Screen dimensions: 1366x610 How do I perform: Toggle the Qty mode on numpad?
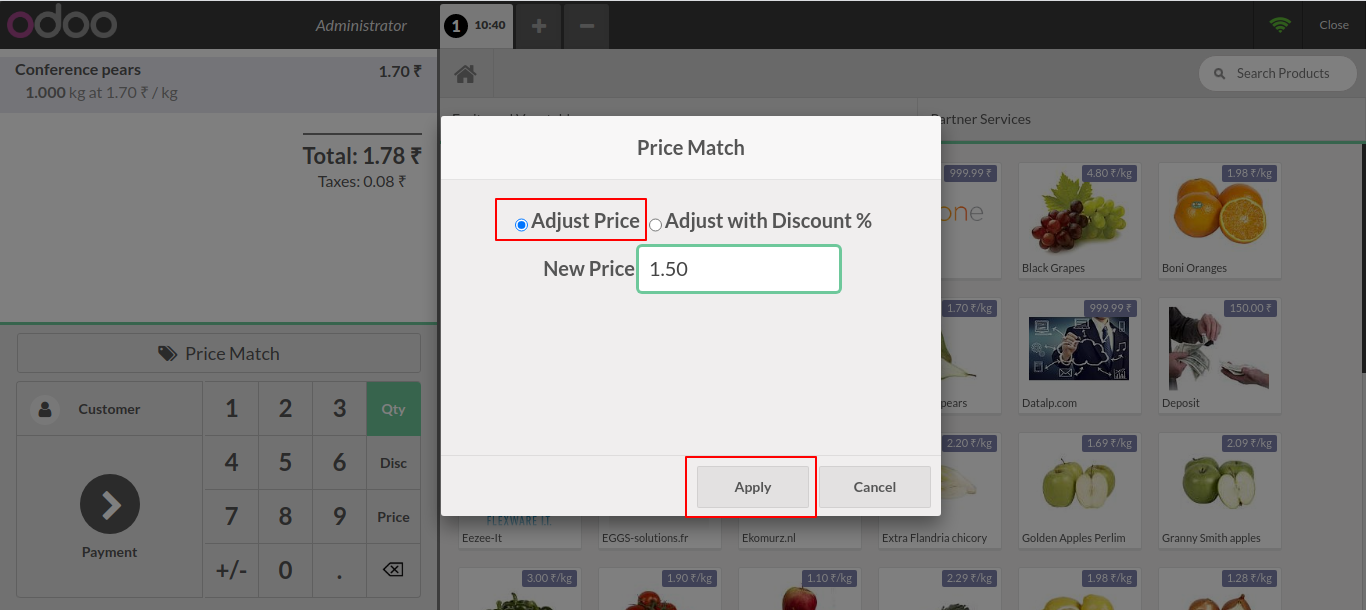tap(393, 409)
